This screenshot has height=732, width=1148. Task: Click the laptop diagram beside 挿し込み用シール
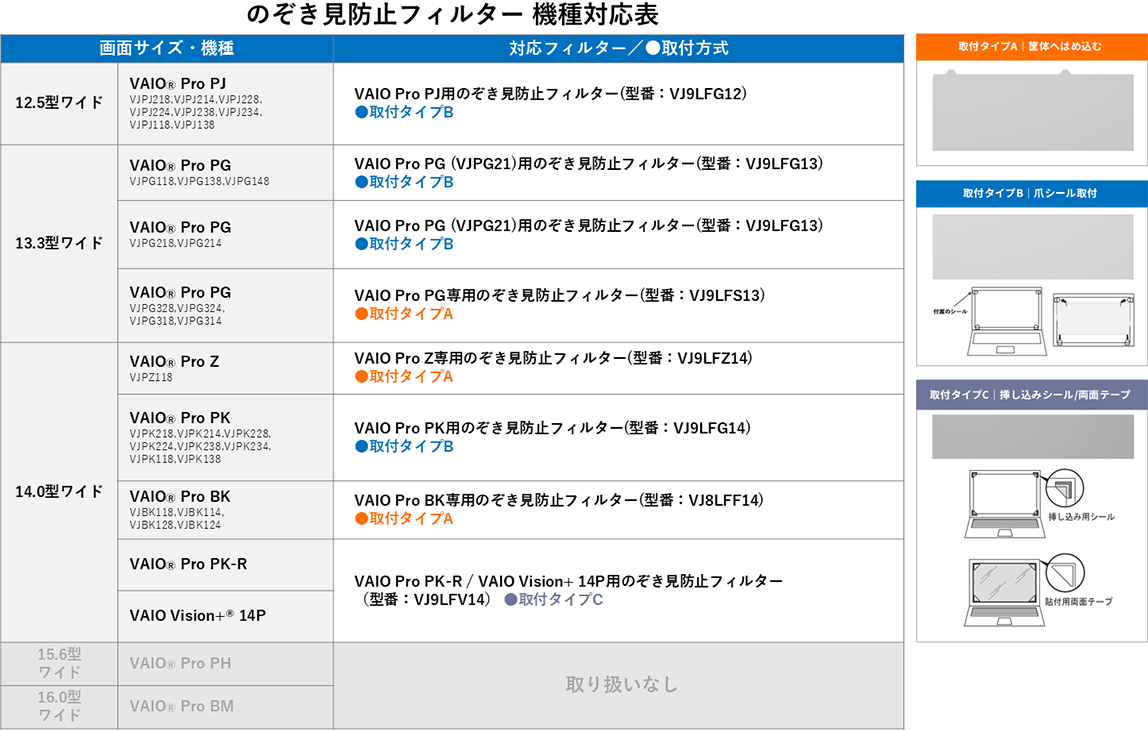click(1006, 504)
